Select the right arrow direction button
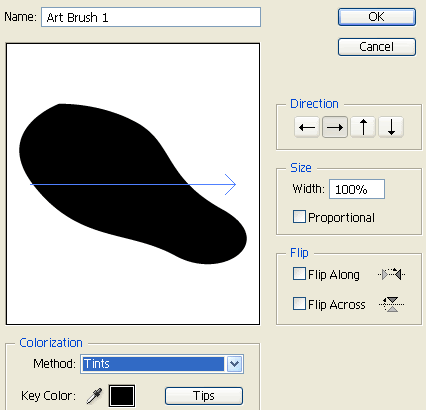This screenshot has width=426, height=410. (x=335, y=127)
